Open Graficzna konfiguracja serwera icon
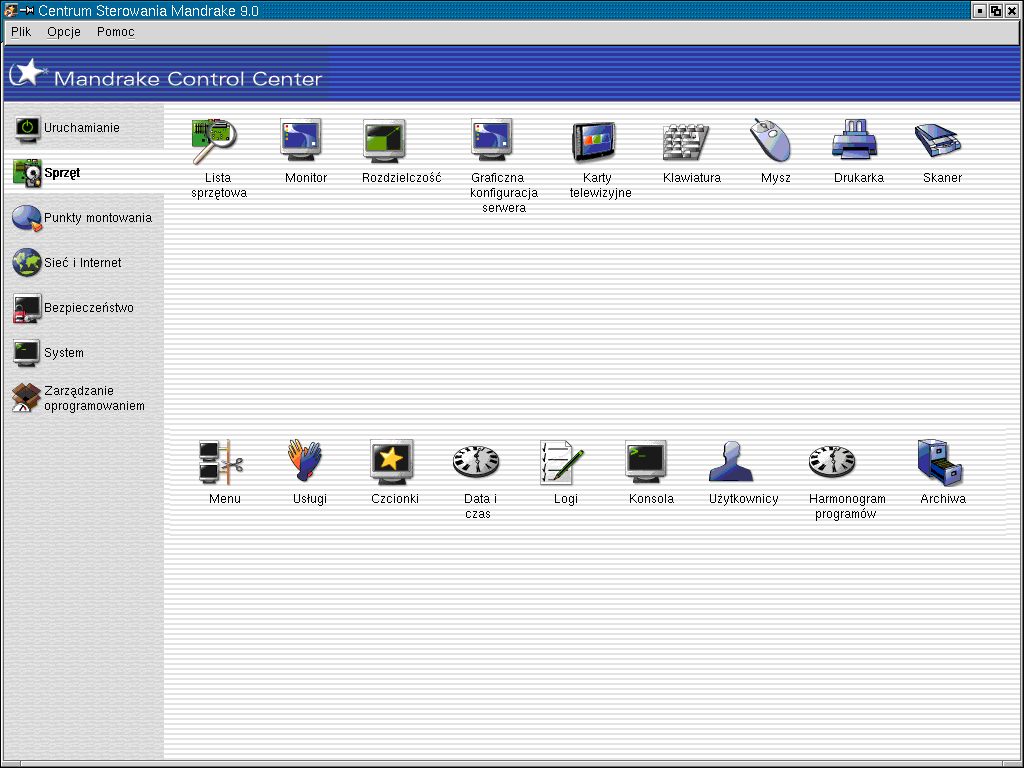 tap(492, 139)
